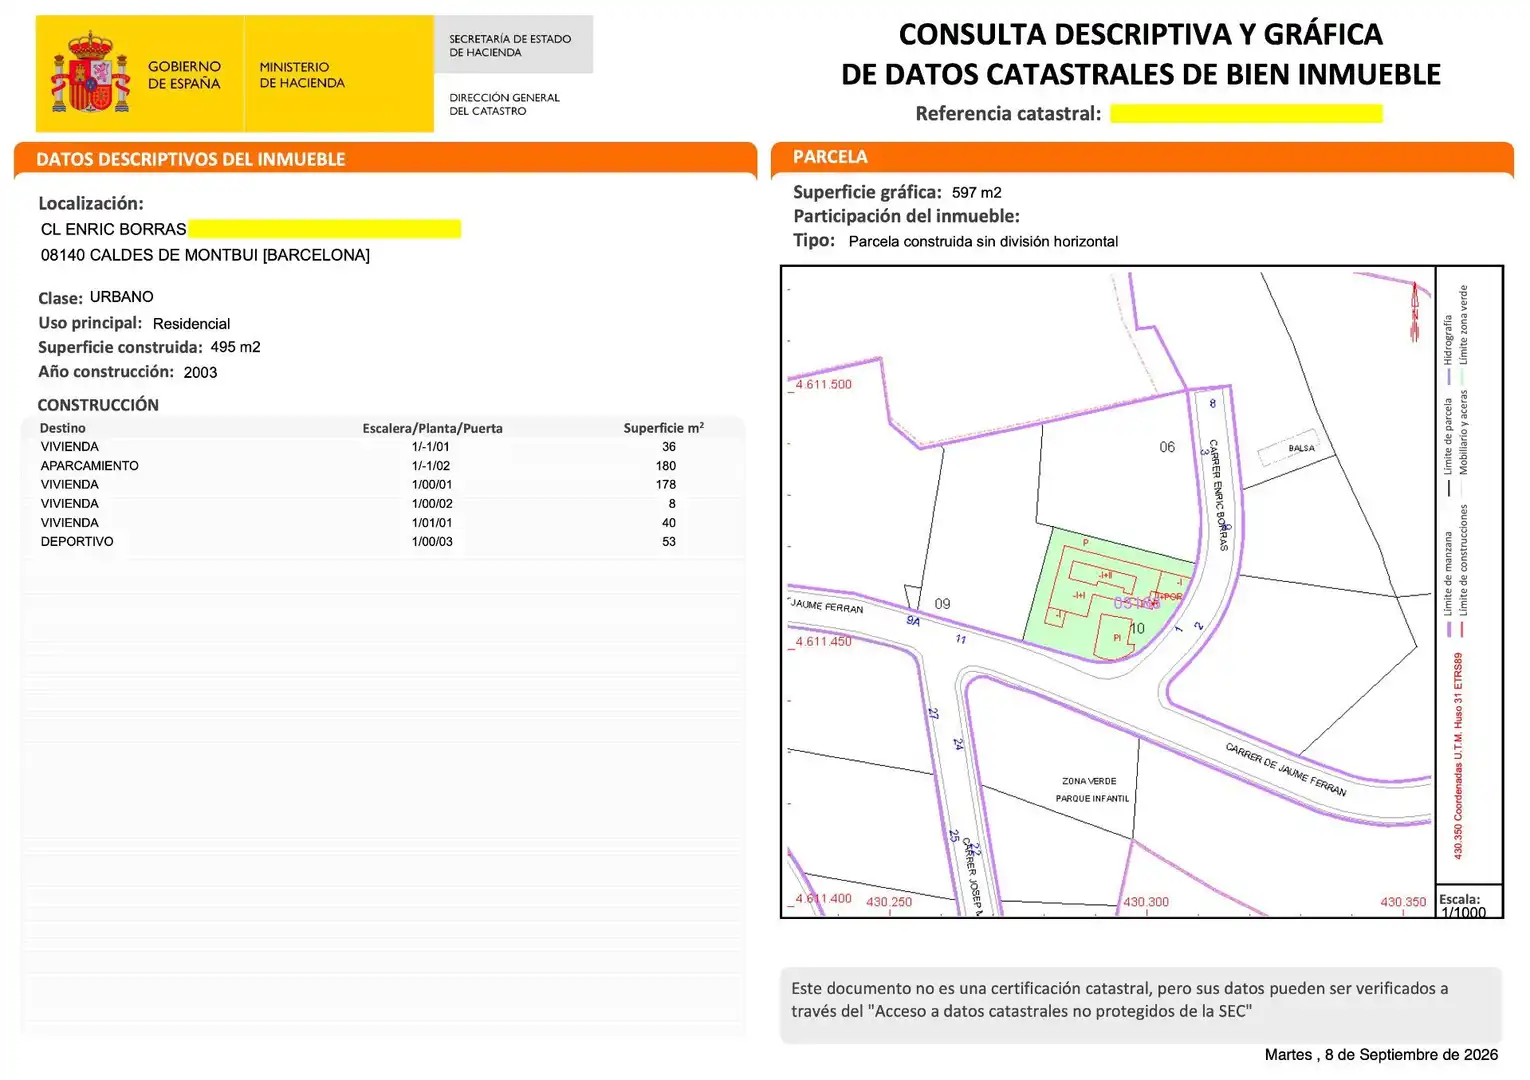Click the red north arrow on the map

[1414, 311]
